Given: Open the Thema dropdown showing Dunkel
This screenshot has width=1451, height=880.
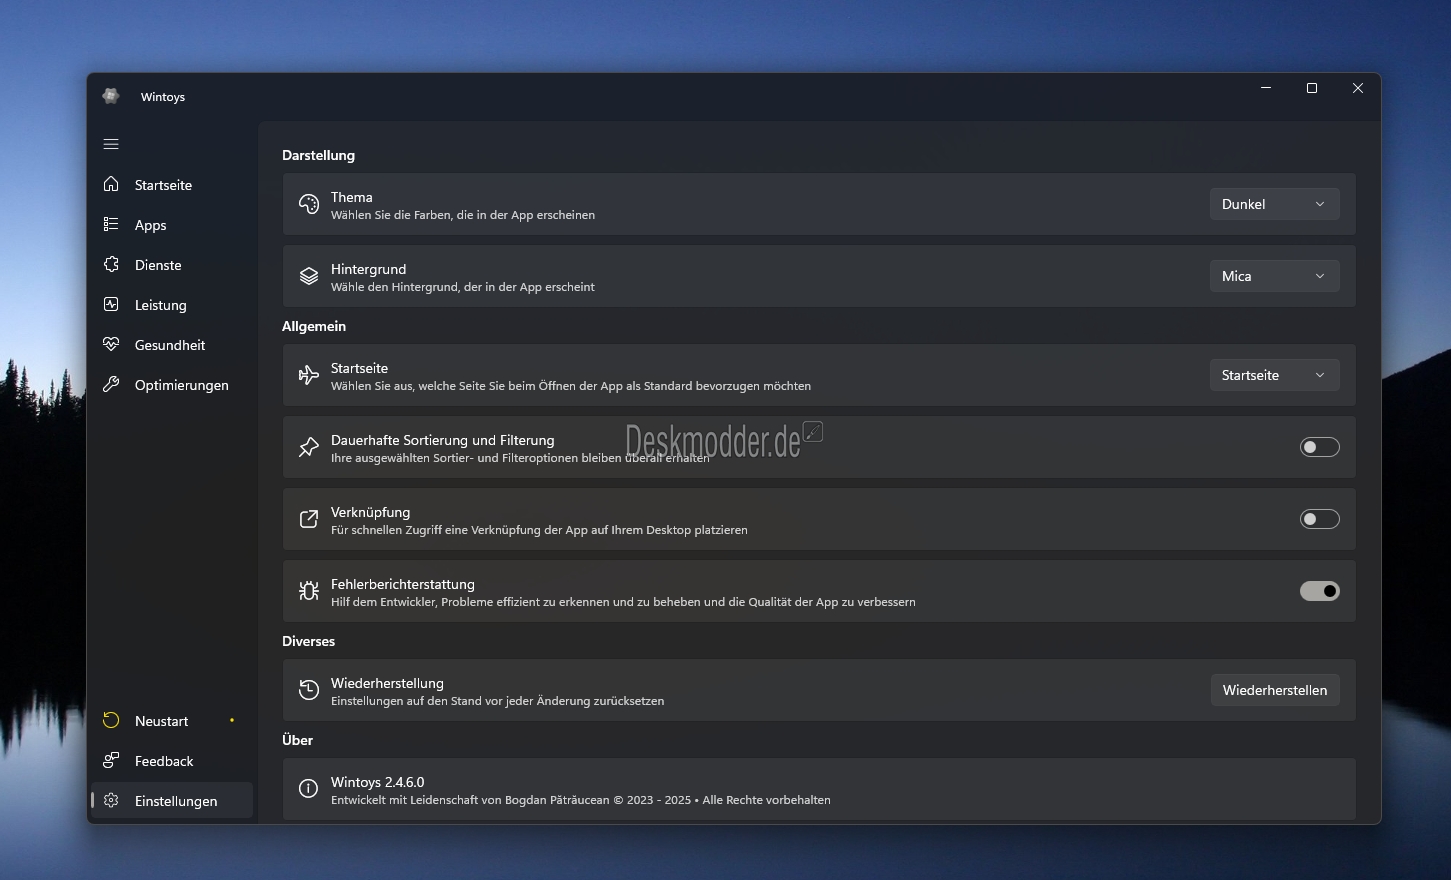Looking at the screenshot, I should coord(1274,204).
